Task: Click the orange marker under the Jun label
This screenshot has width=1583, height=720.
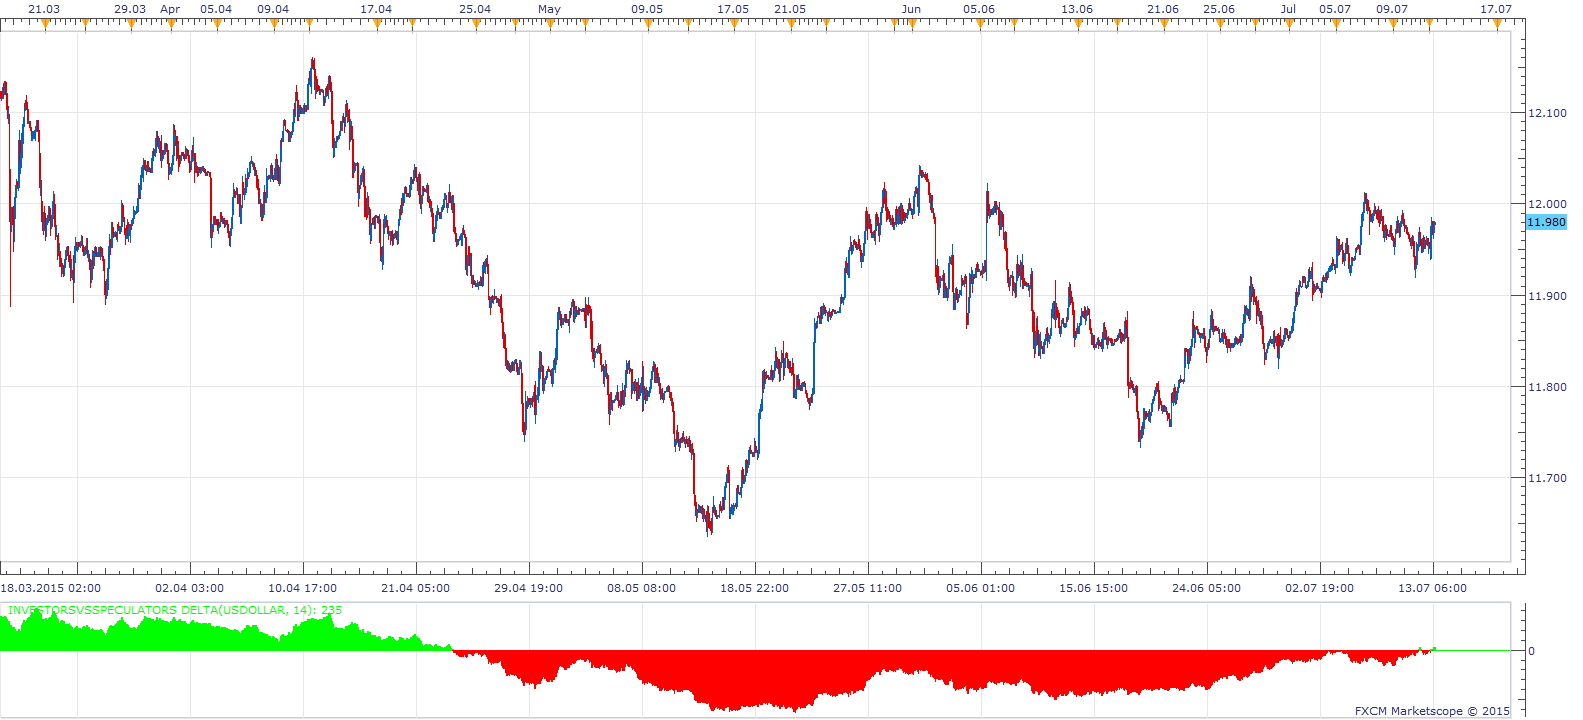Action: coord(911,25)
